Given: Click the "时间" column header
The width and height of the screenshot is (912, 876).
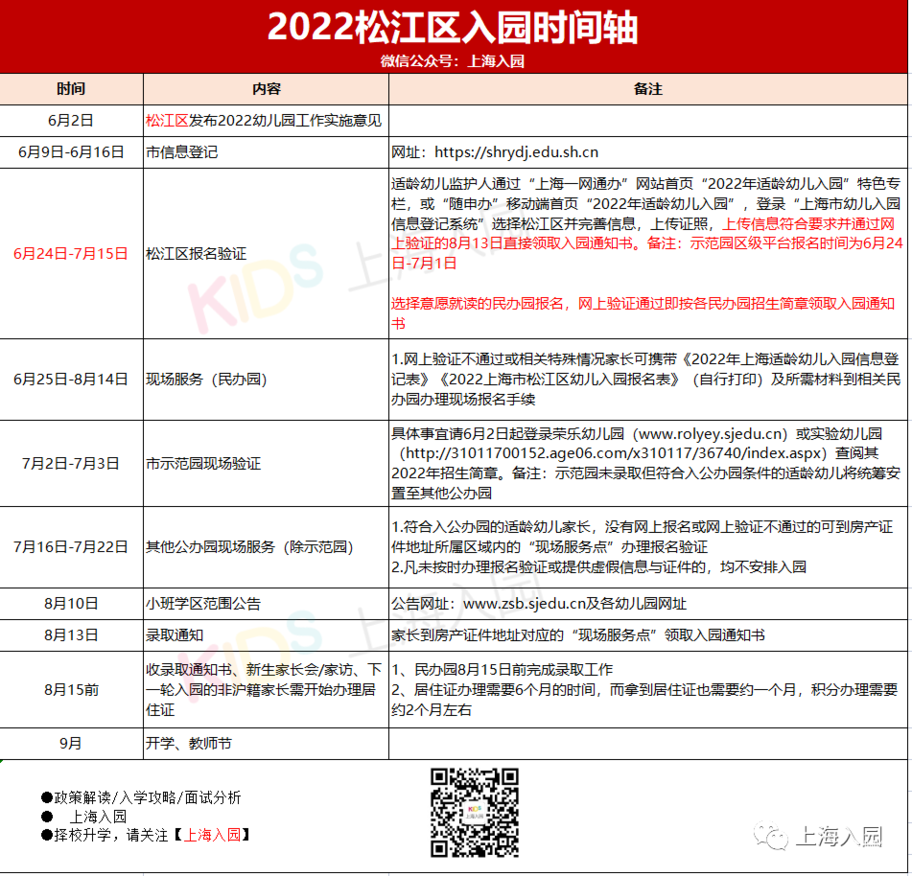Looking at the screenshot, I should [71, 89].
